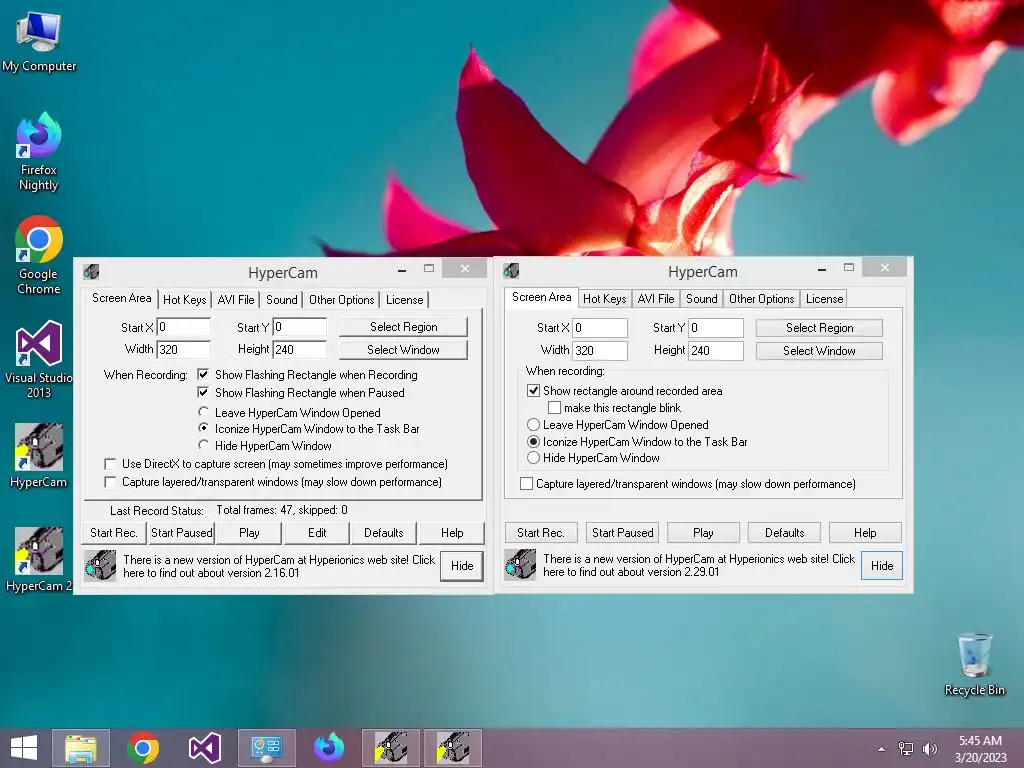Click camera icon beside version 2.29.01 notice
Screen dimensions: 1024x768
(520, 566)
